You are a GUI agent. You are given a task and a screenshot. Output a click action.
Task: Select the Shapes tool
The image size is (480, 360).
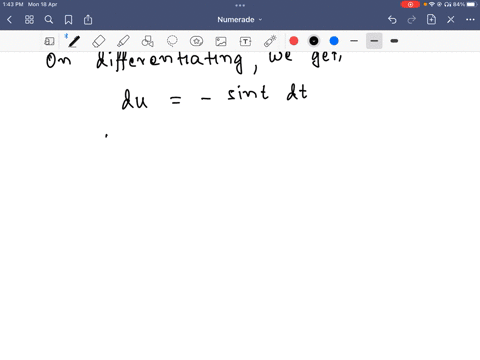(x=147, y=41)
